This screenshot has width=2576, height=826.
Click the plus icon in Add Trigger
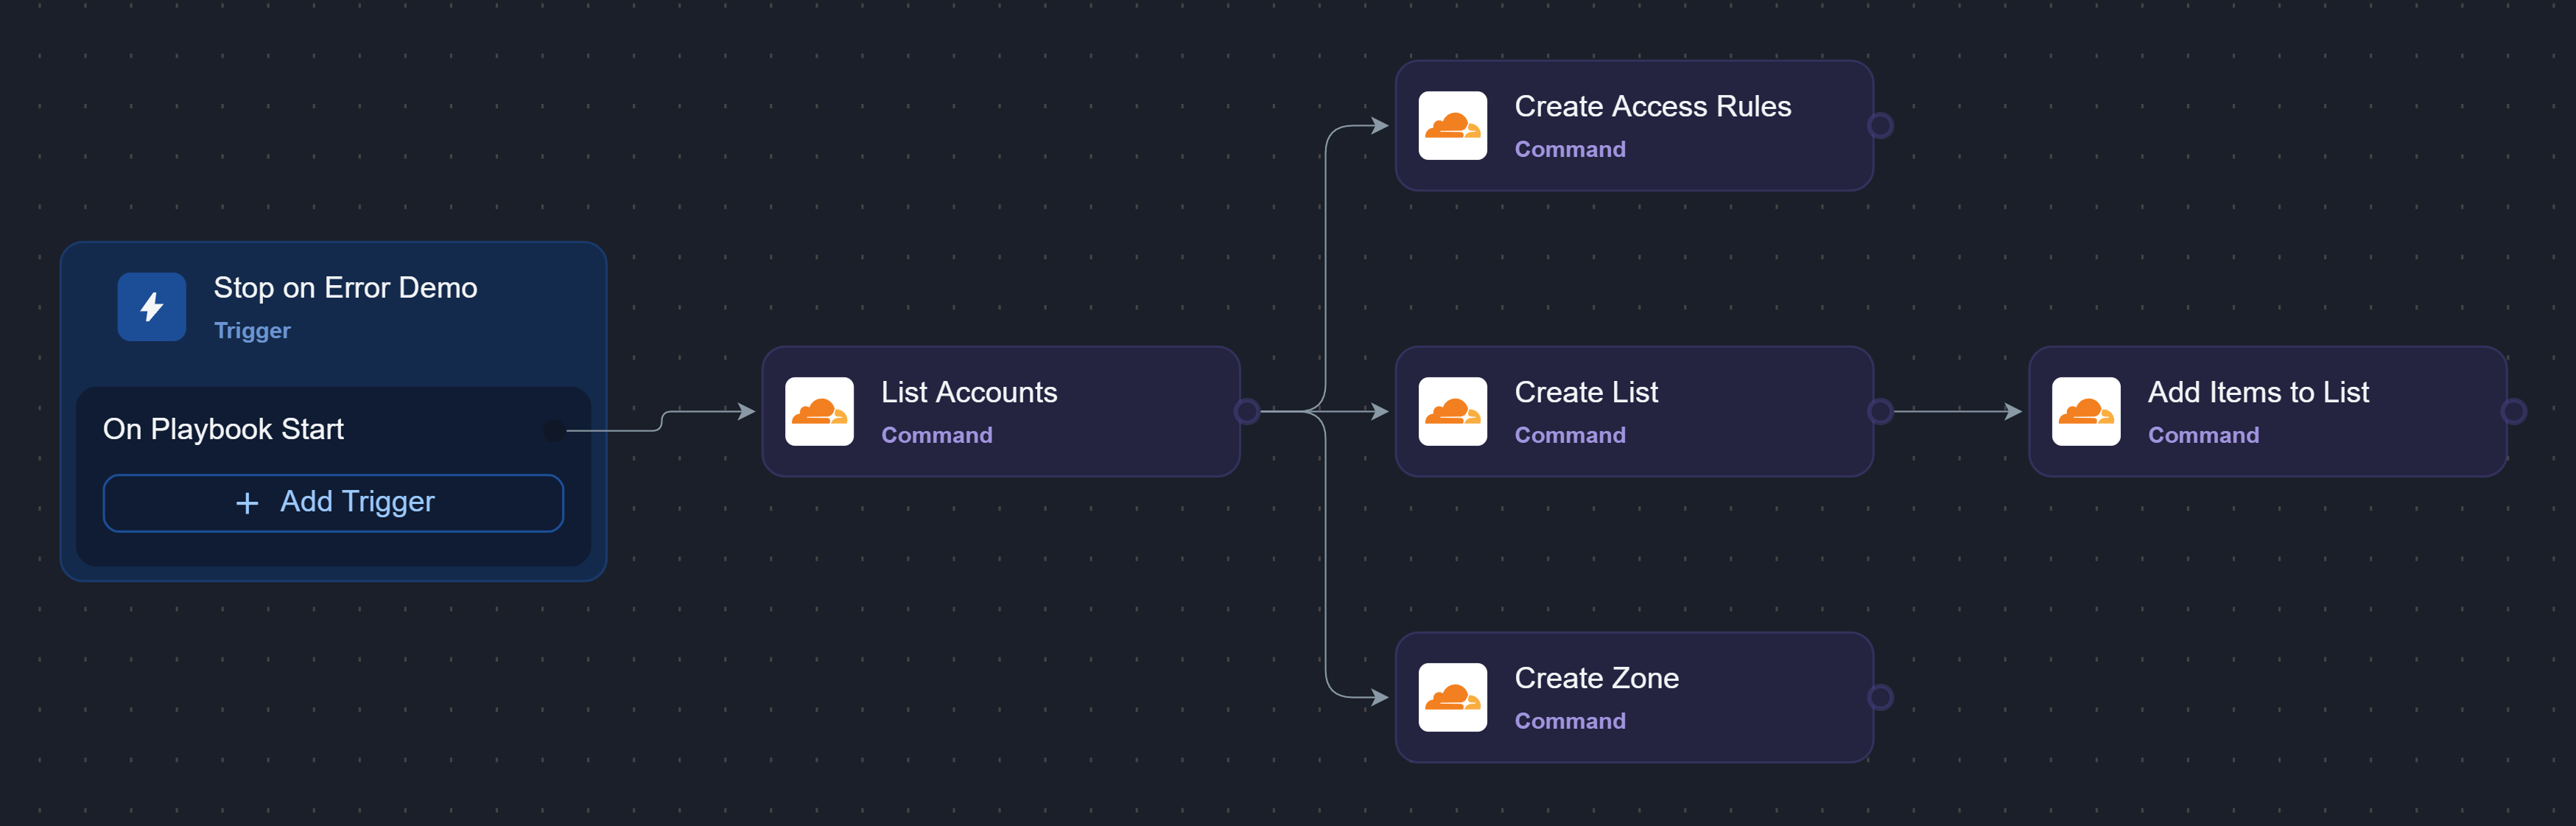[x=247, y=503]
